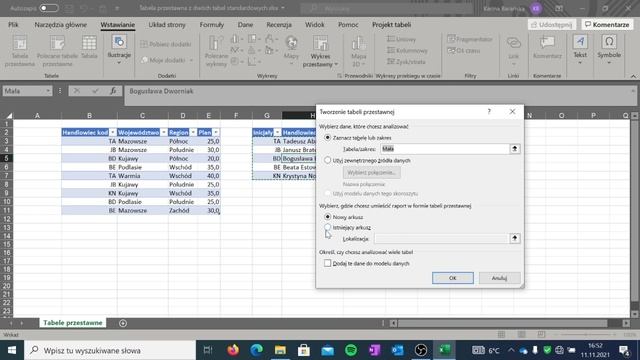Open the Formuły ribbon tab
This screenshot has height=360, width=640.
211,25
